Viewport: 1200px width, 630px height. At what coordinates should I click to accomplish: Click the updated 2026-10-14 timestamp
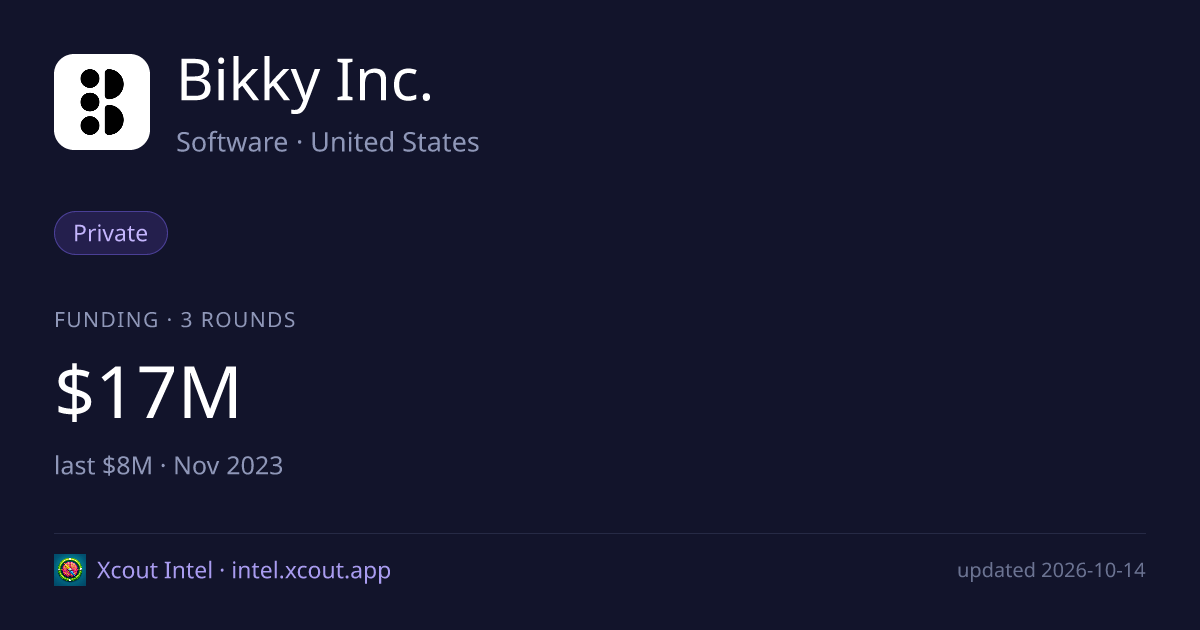pos(1051,570)
